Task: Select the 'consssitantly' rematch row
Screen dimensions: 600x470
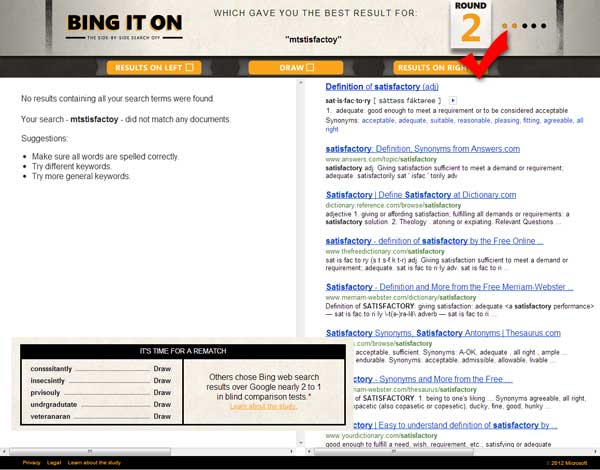Action: coord(101,369)
